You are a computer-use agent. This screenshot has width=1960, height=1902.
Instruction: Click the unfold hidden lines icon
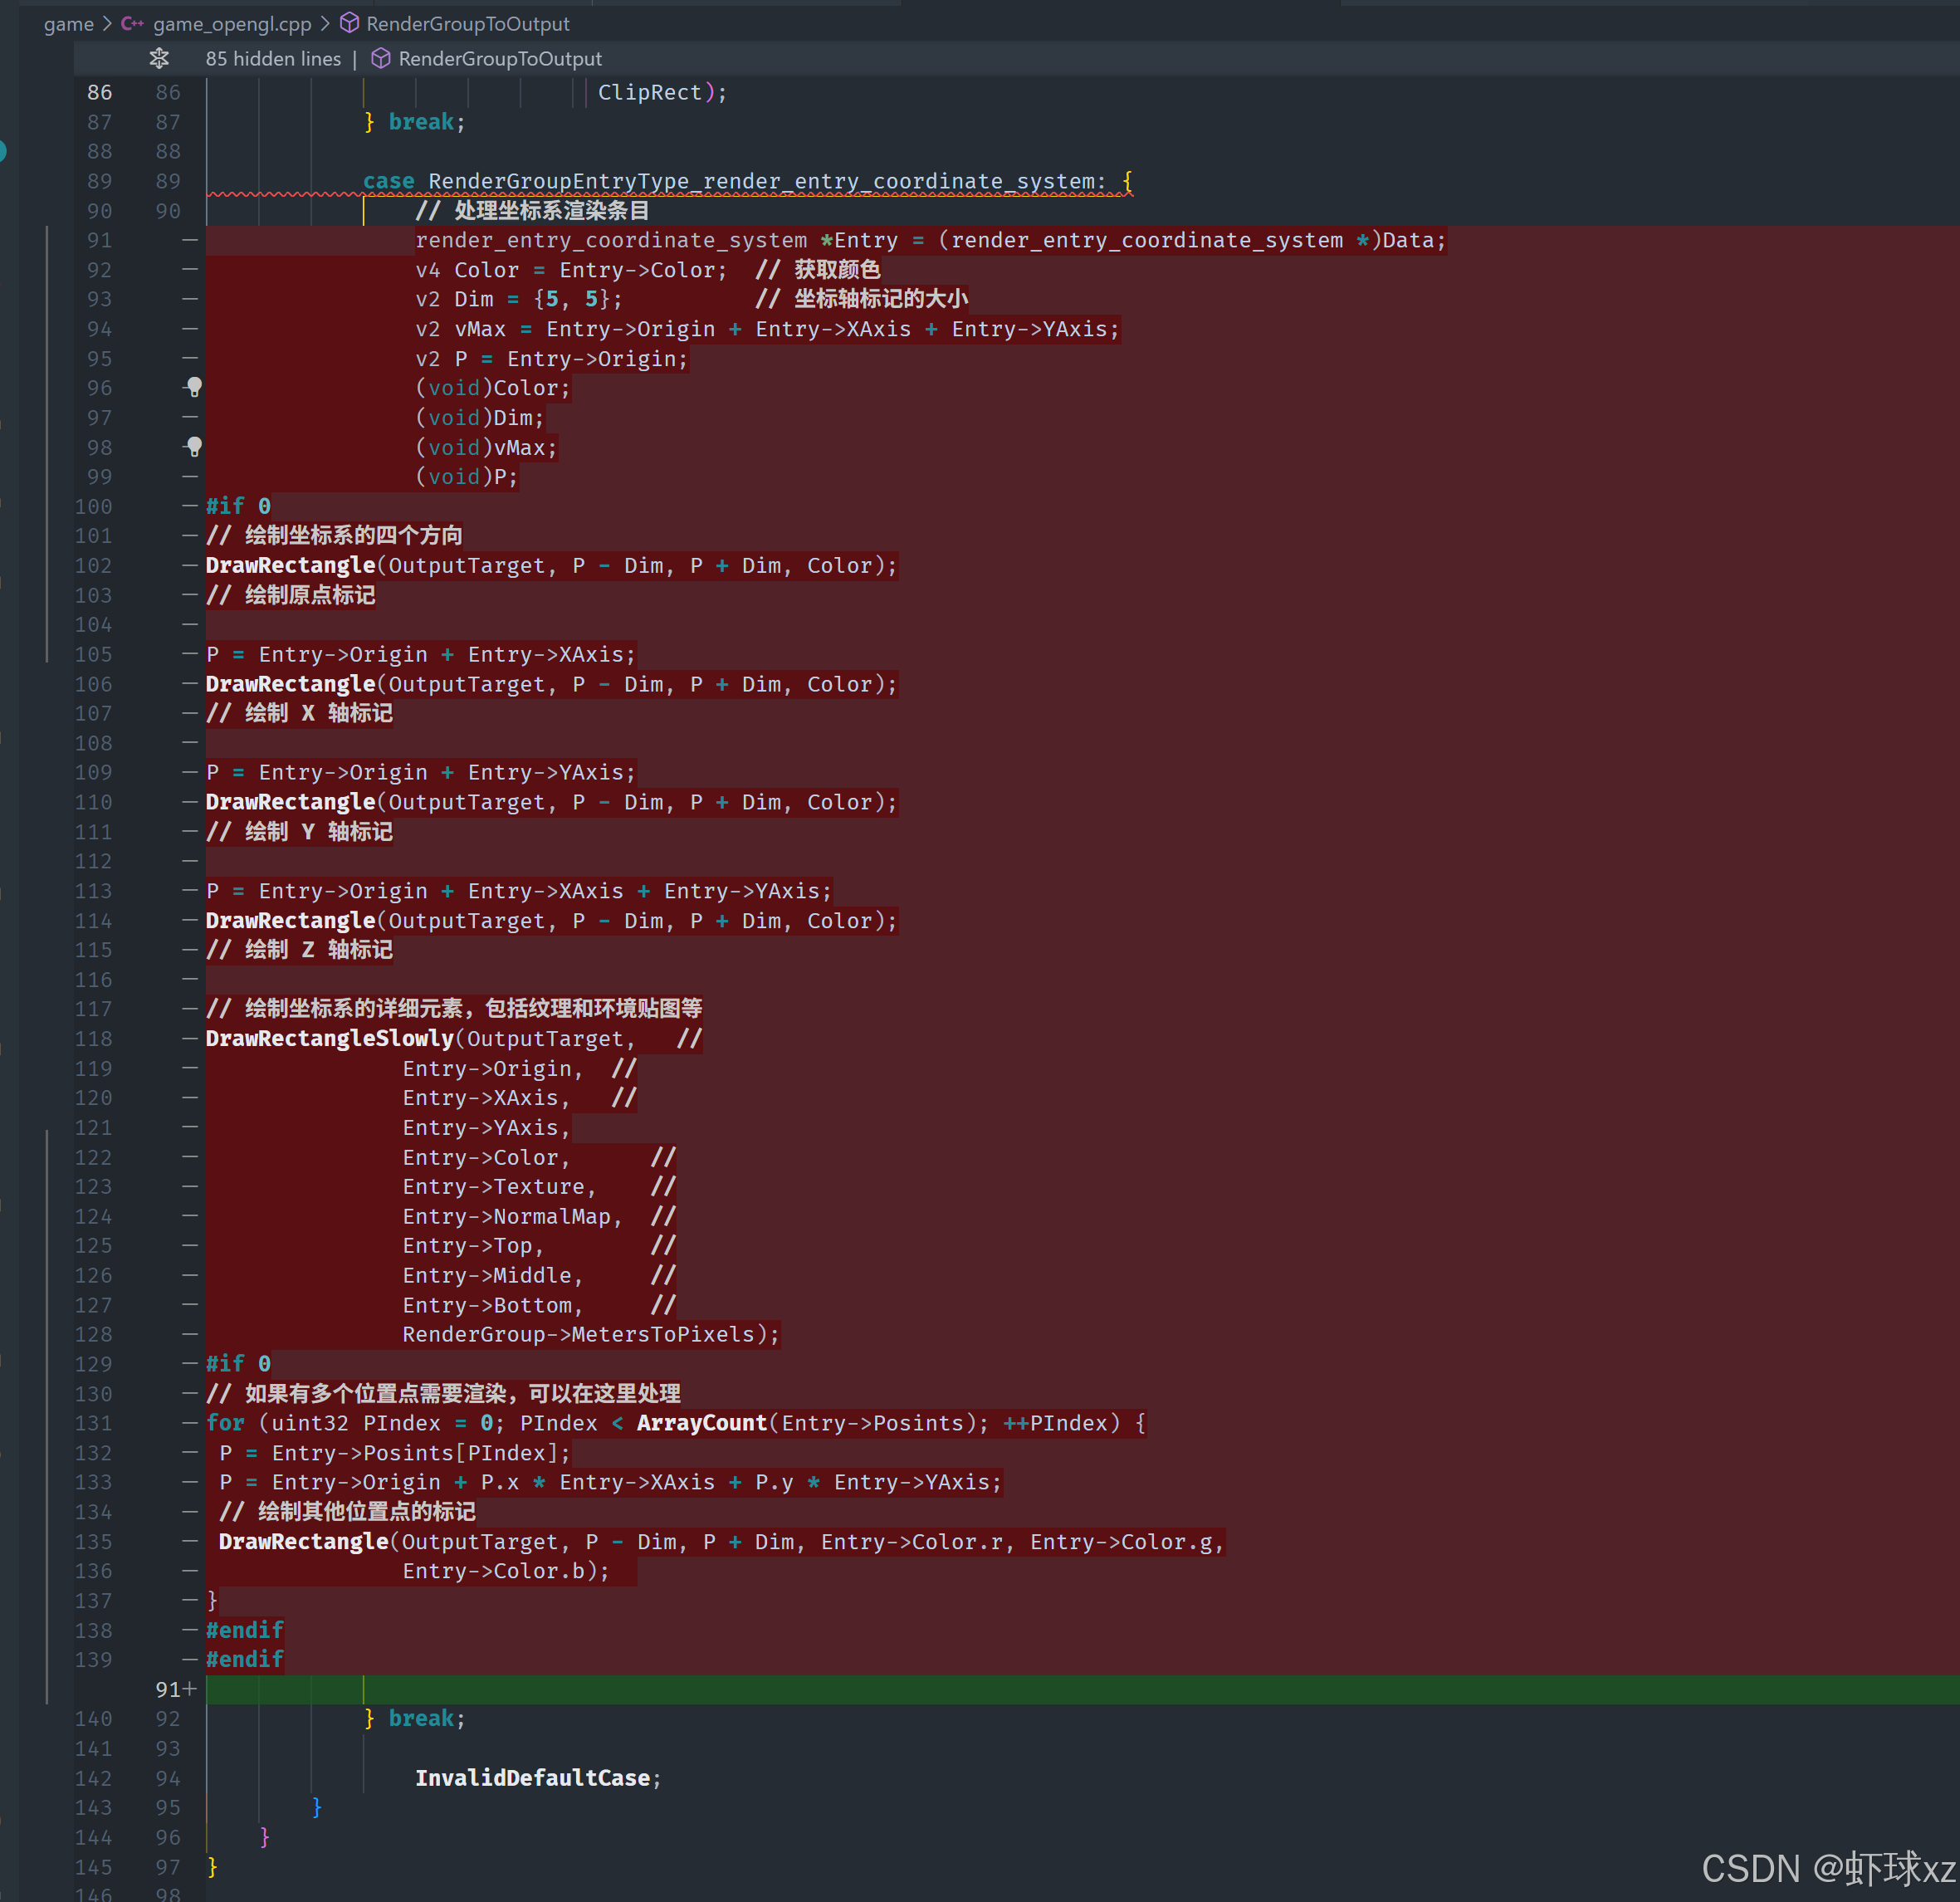coord(159,59)
